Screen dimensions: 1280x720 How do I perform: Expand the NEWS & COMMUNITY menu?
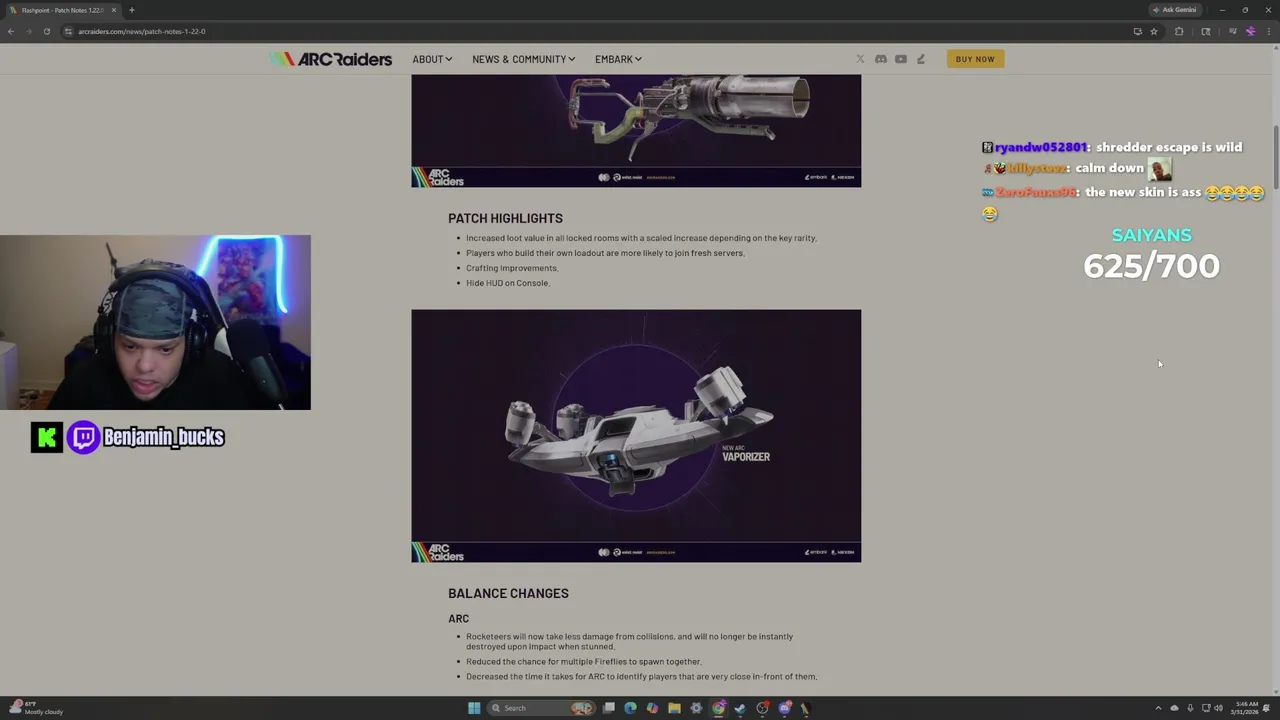tap(523, 59)
